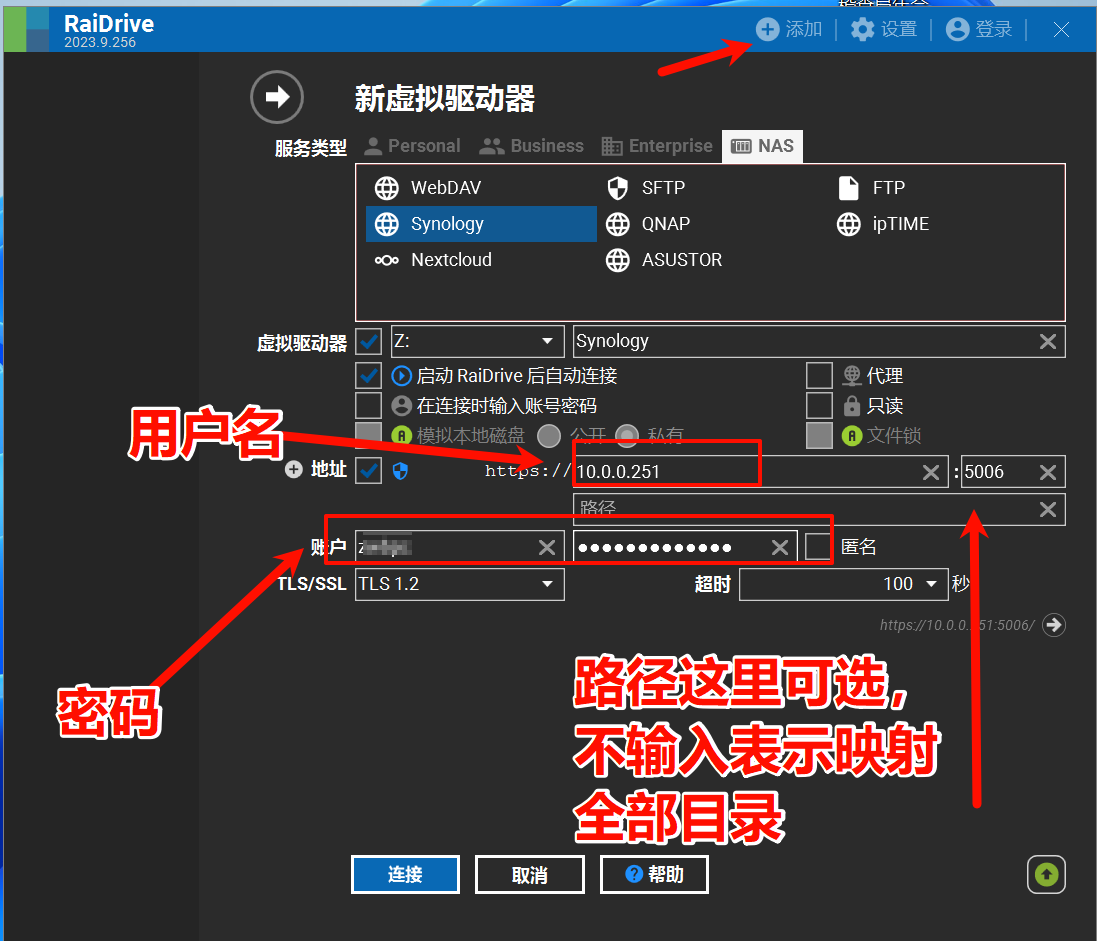
Task: Click the green up-arrow icon at bottom right
Action: tap(1046, 875)
